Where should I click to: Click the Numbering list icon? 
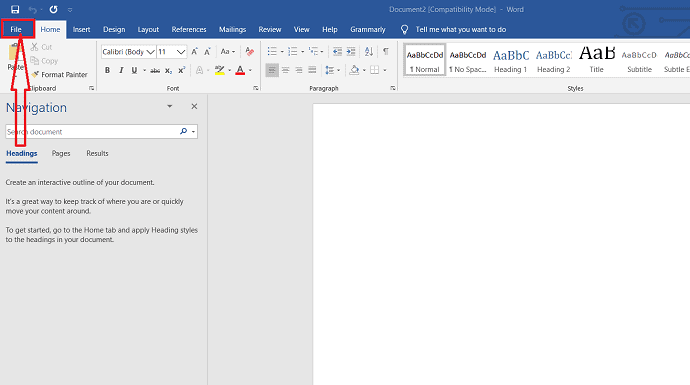(293, 51)
